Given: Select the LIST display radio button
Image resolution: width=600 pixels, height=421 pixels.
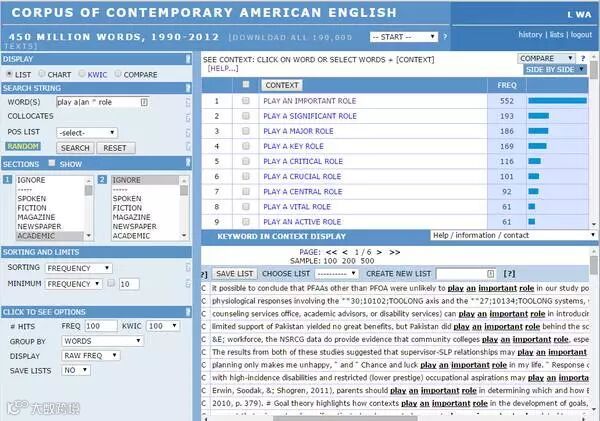Looking at the screenshot, I should (9, 74).
